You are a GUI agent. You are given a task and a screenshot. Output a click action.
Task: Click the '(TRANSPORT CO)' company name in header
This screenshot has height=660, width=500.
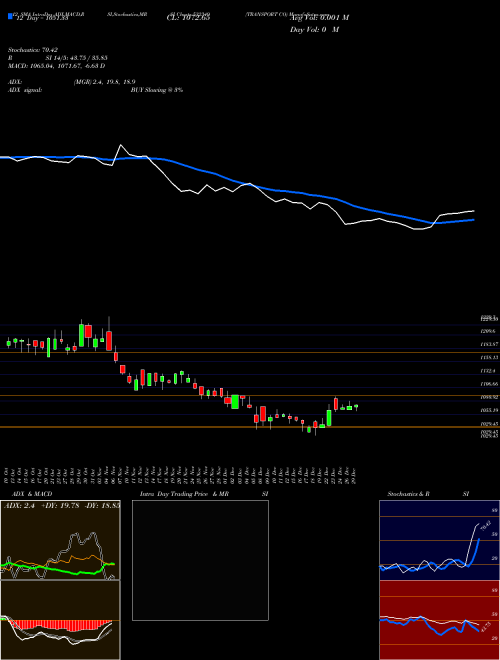tap(266, 14)
